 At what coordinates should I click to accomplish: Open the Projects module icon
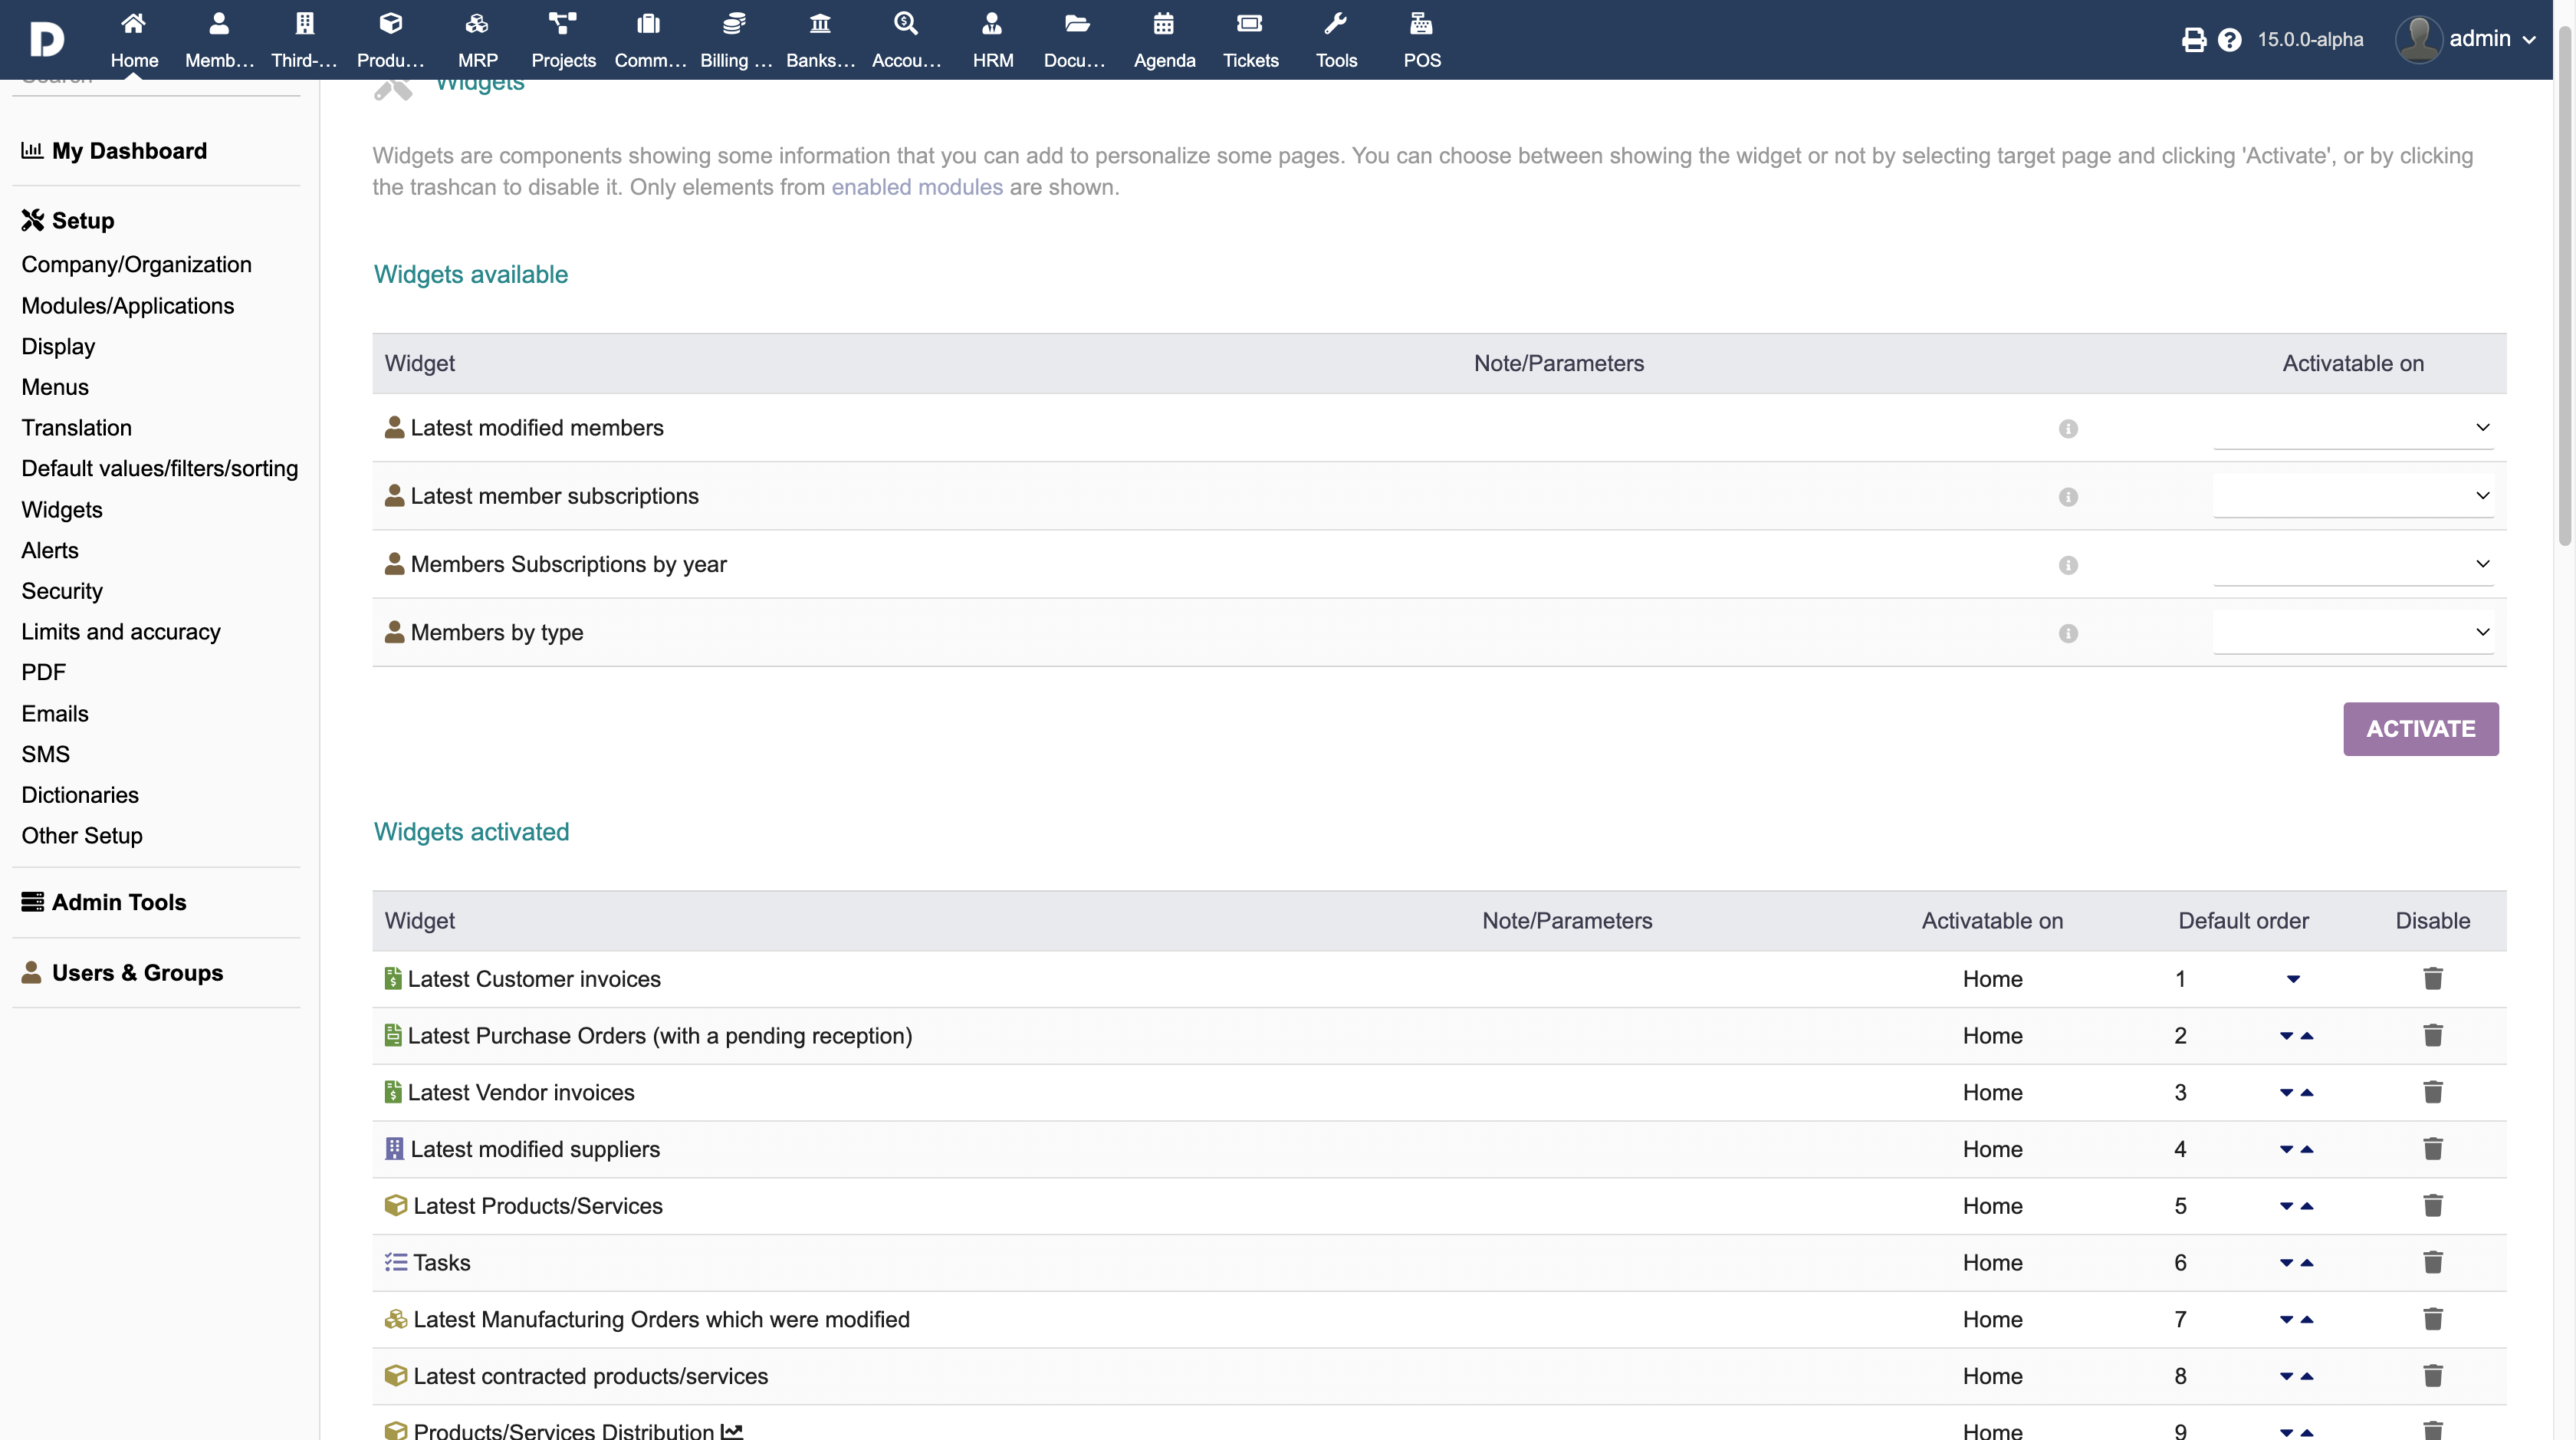click(563, 24)
